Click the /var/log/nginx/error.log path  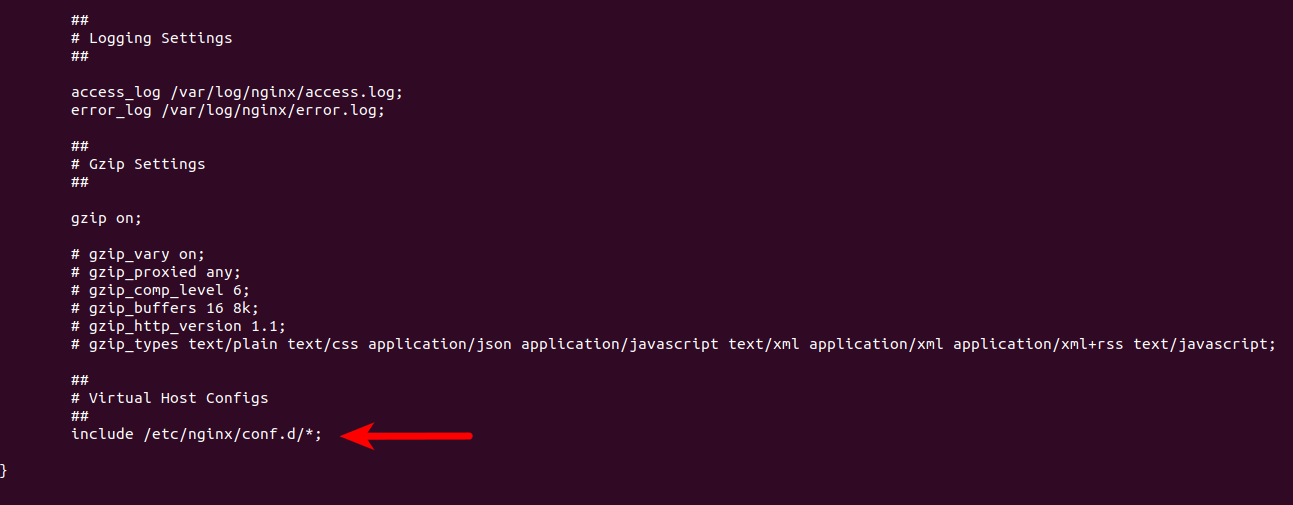[273, 110]
